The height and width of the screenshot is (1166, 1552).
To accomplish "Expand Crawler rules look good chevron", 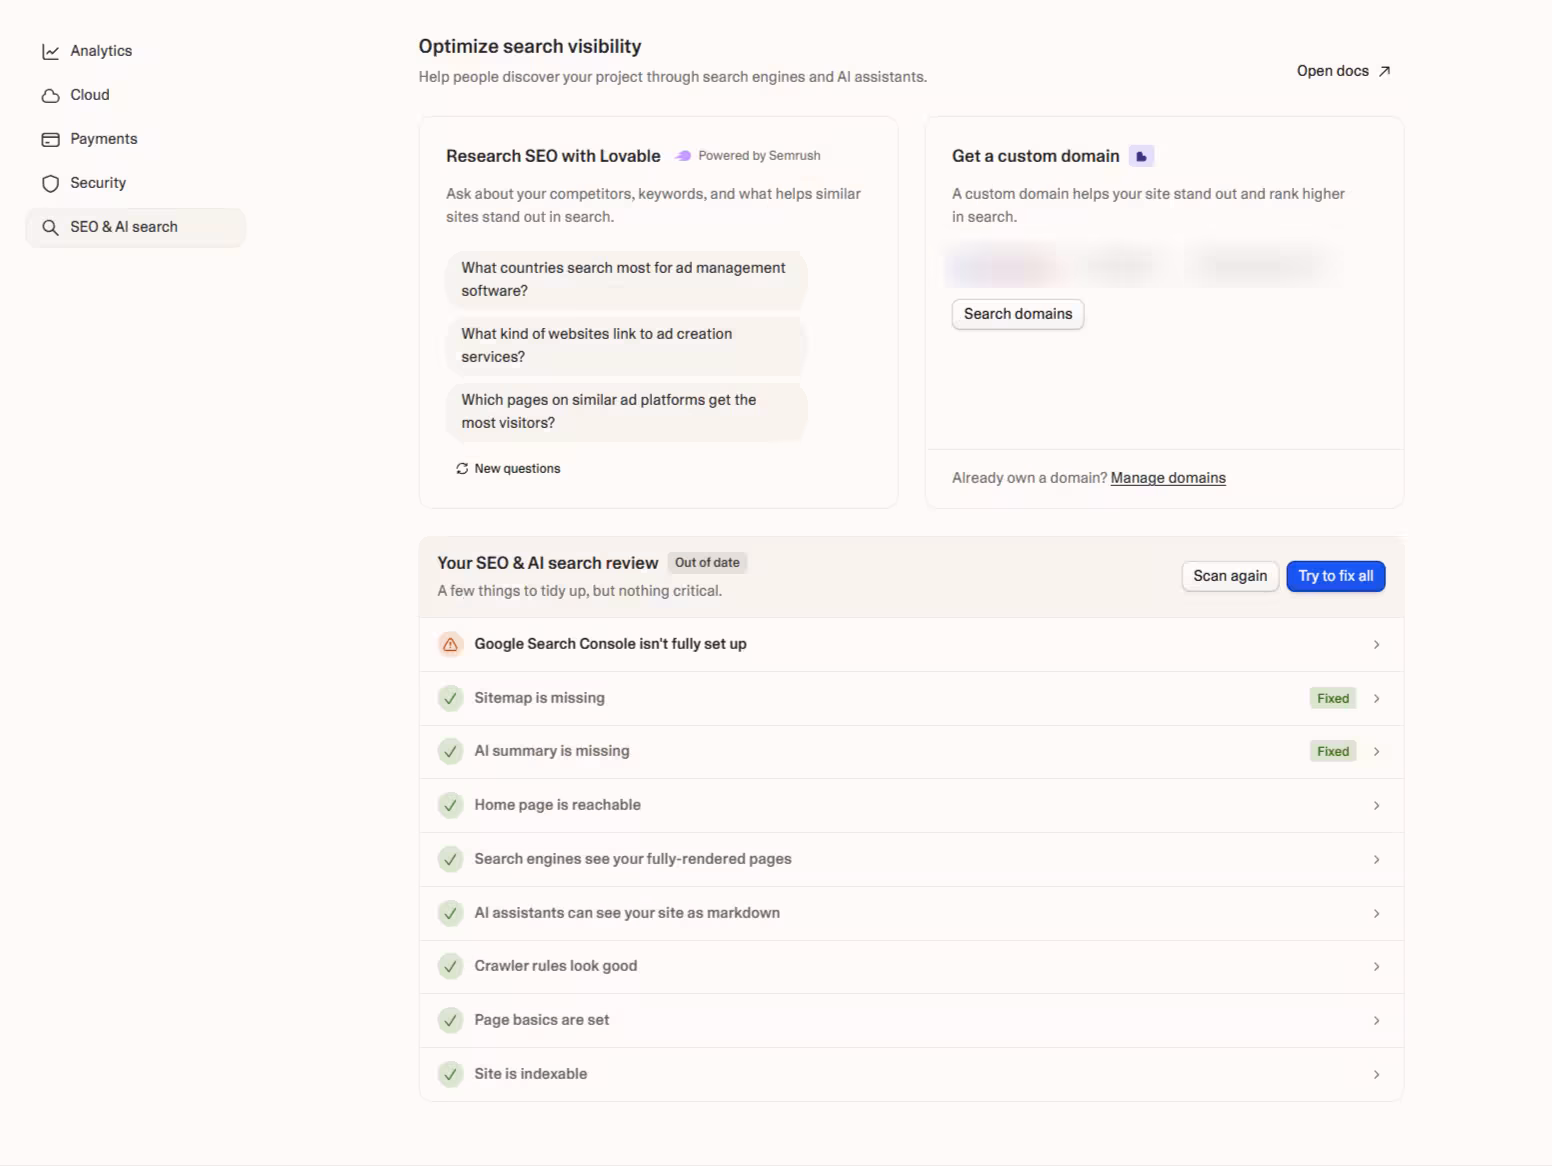I will [x=1377, y=967].
